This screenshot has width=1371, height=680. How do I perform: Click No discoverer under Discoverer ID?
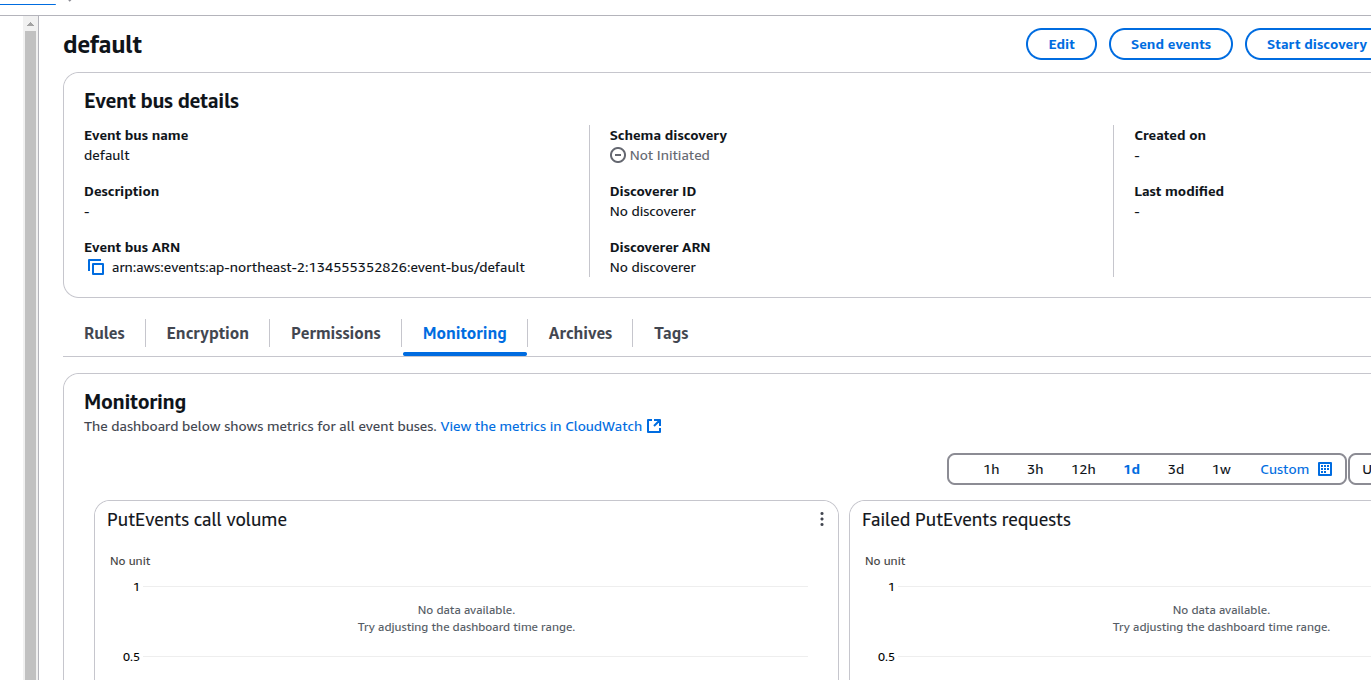click(652, 211)
